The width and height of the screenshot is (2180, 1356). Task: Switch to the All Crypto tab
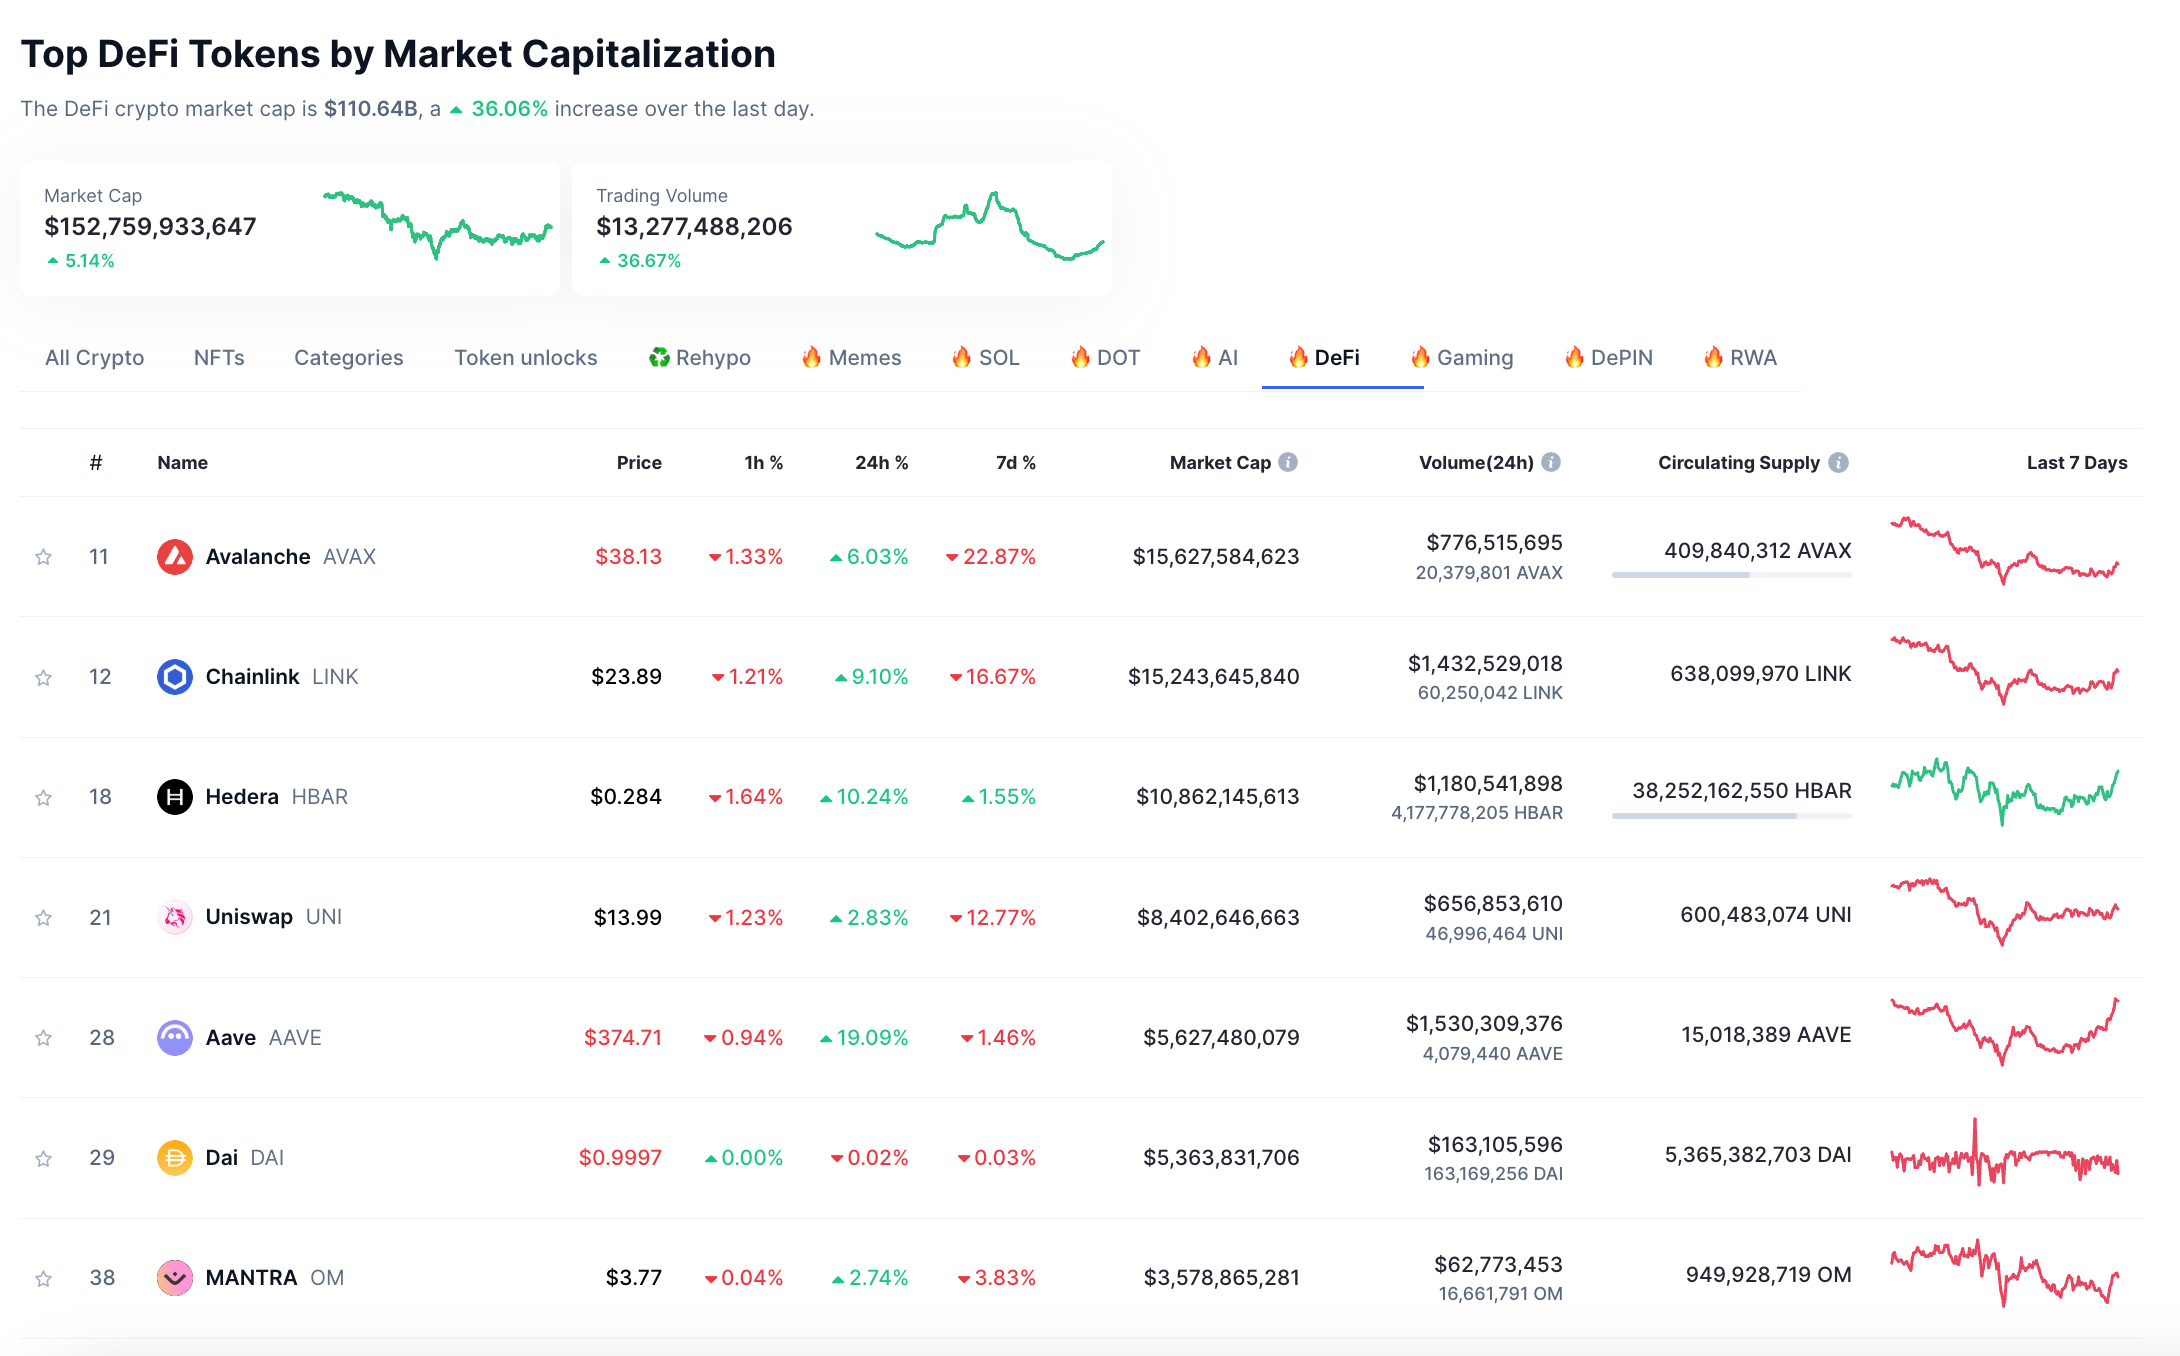click(94, 358)
